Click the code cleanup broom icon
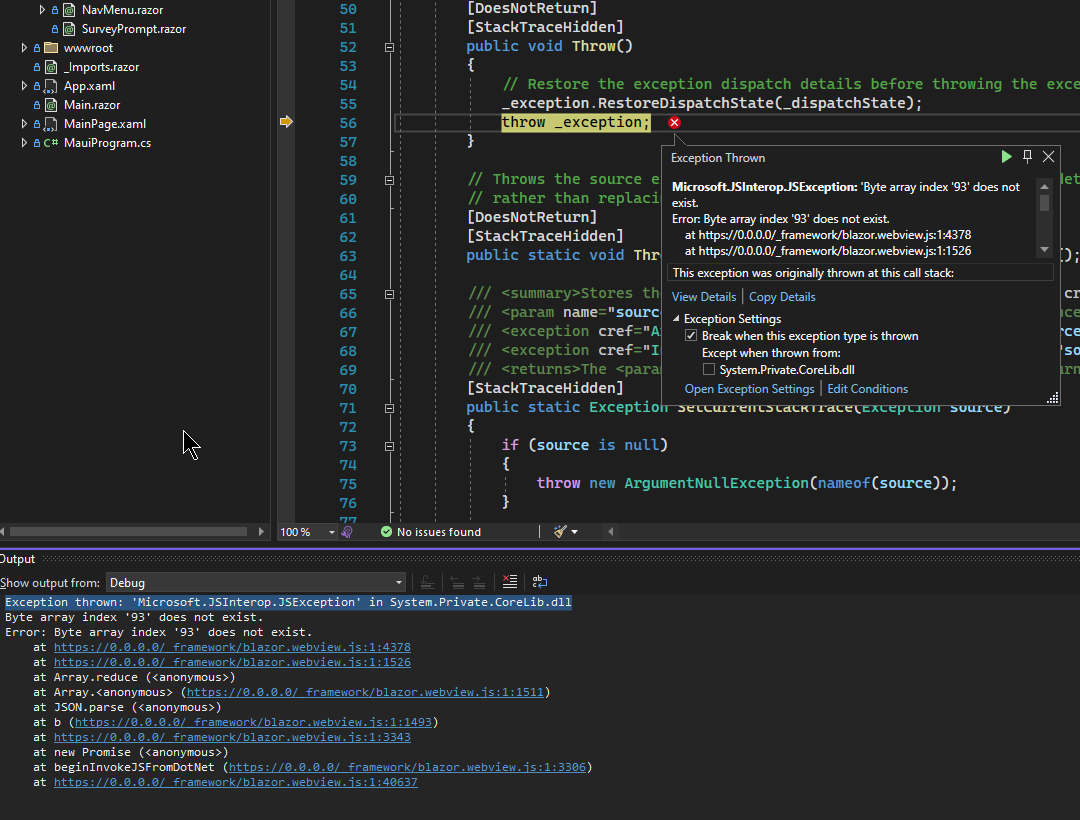1080x820 pixels. [560, 532]
